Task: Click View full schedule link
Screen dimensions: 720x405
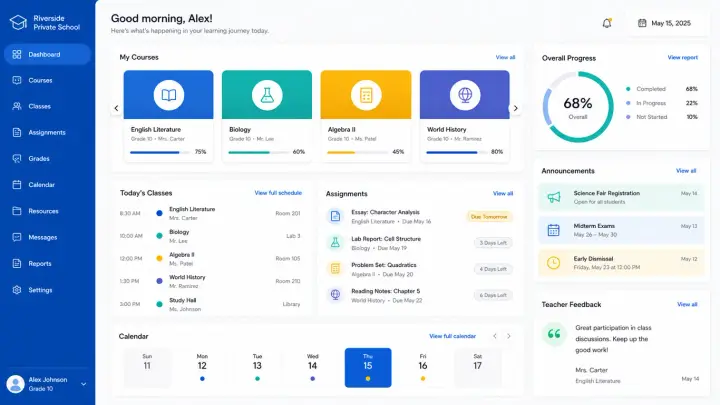Action: point(278,193)
